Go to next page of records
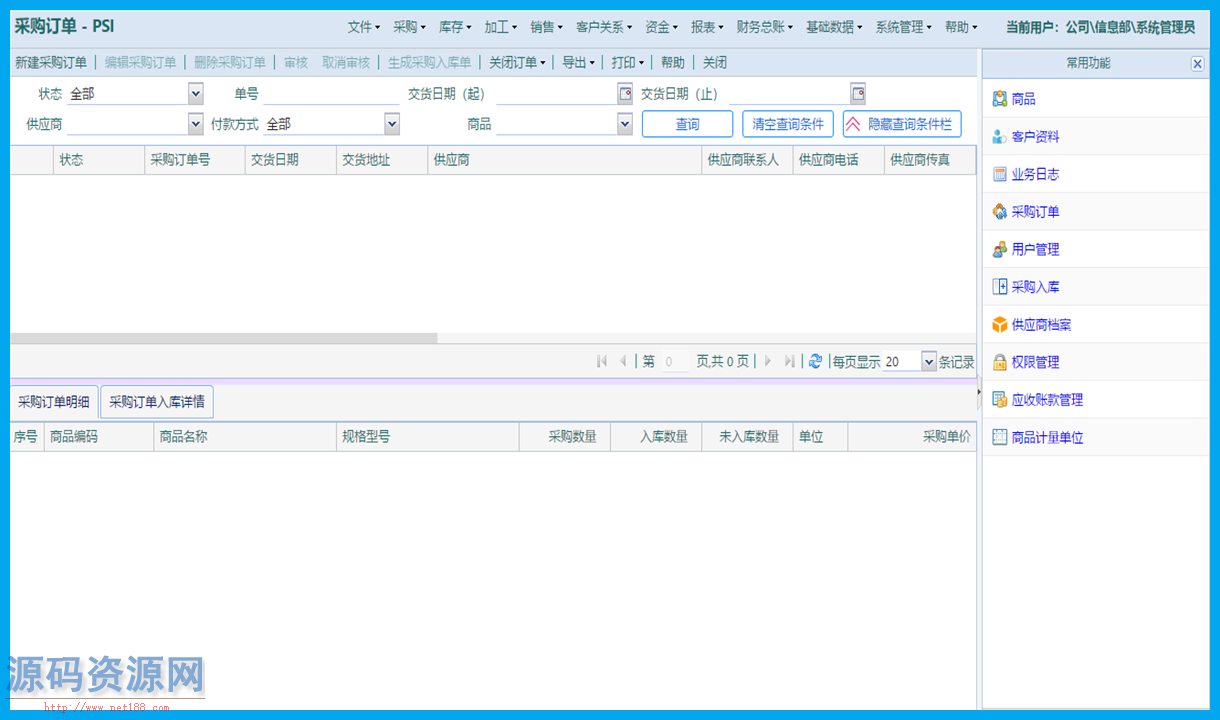Screen dimensions: 1220x720 [x=768, y=361]
